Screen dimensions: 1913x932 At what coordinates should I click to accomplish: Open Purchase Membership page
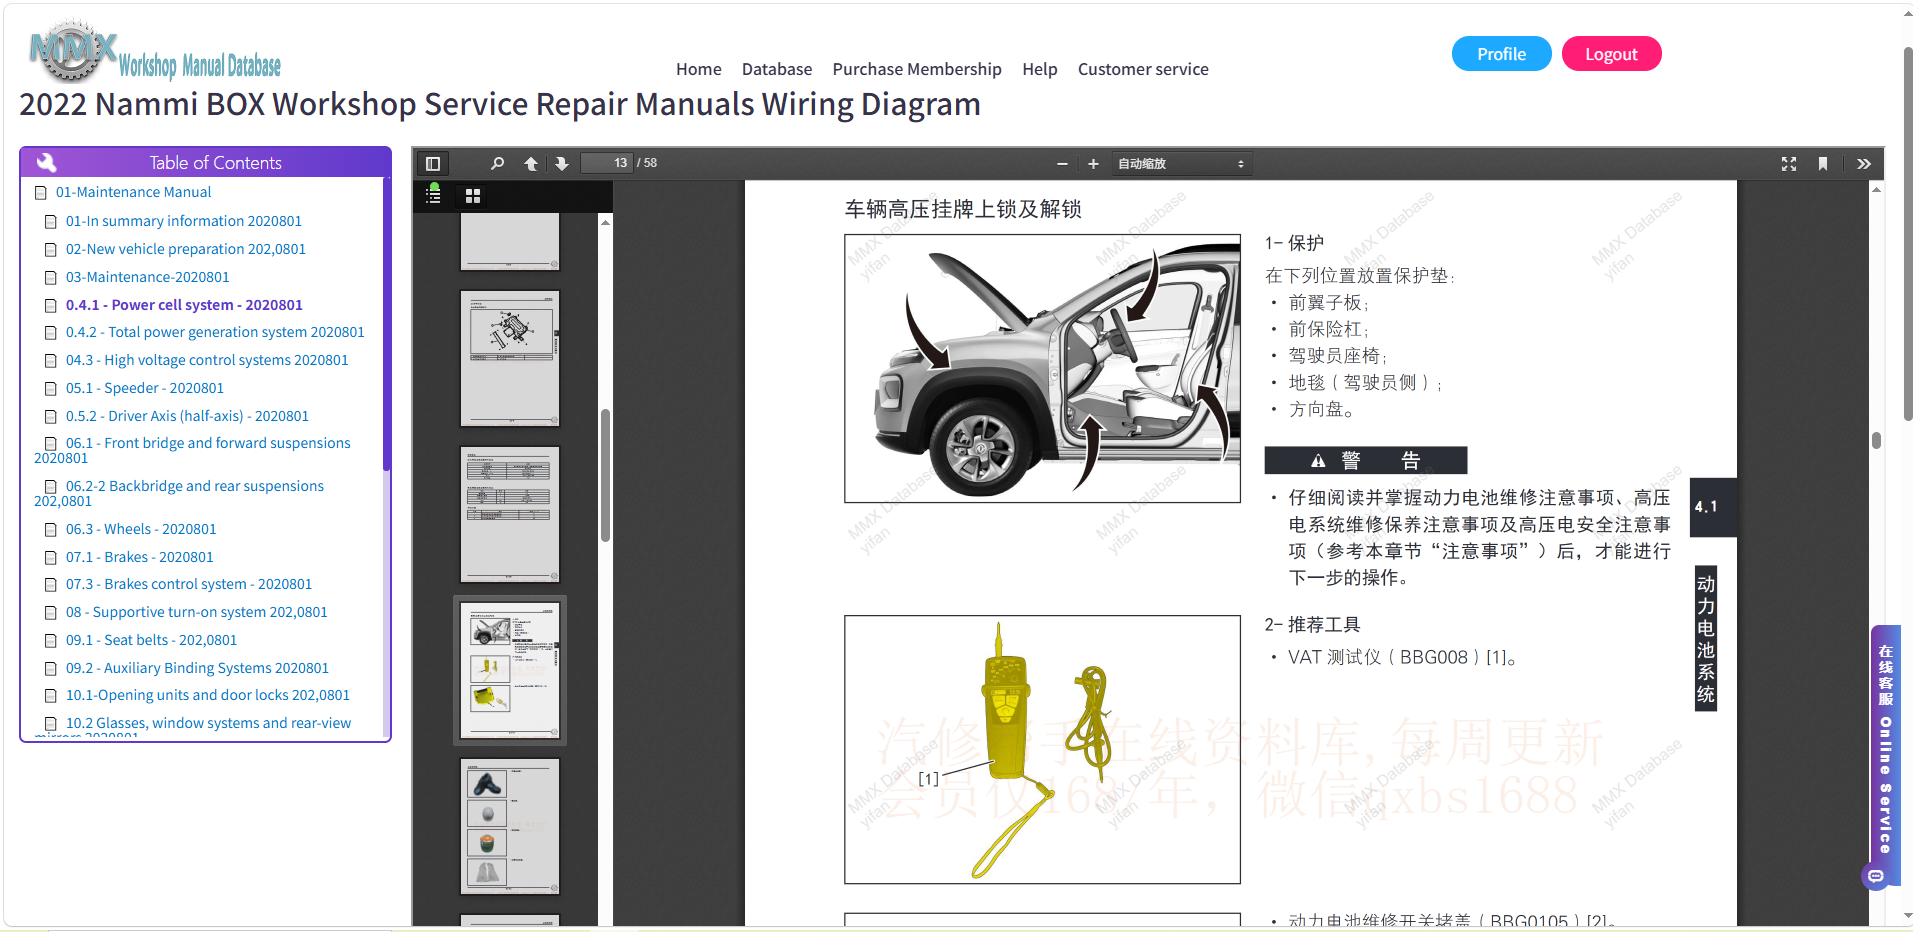(x=917, y=69)
